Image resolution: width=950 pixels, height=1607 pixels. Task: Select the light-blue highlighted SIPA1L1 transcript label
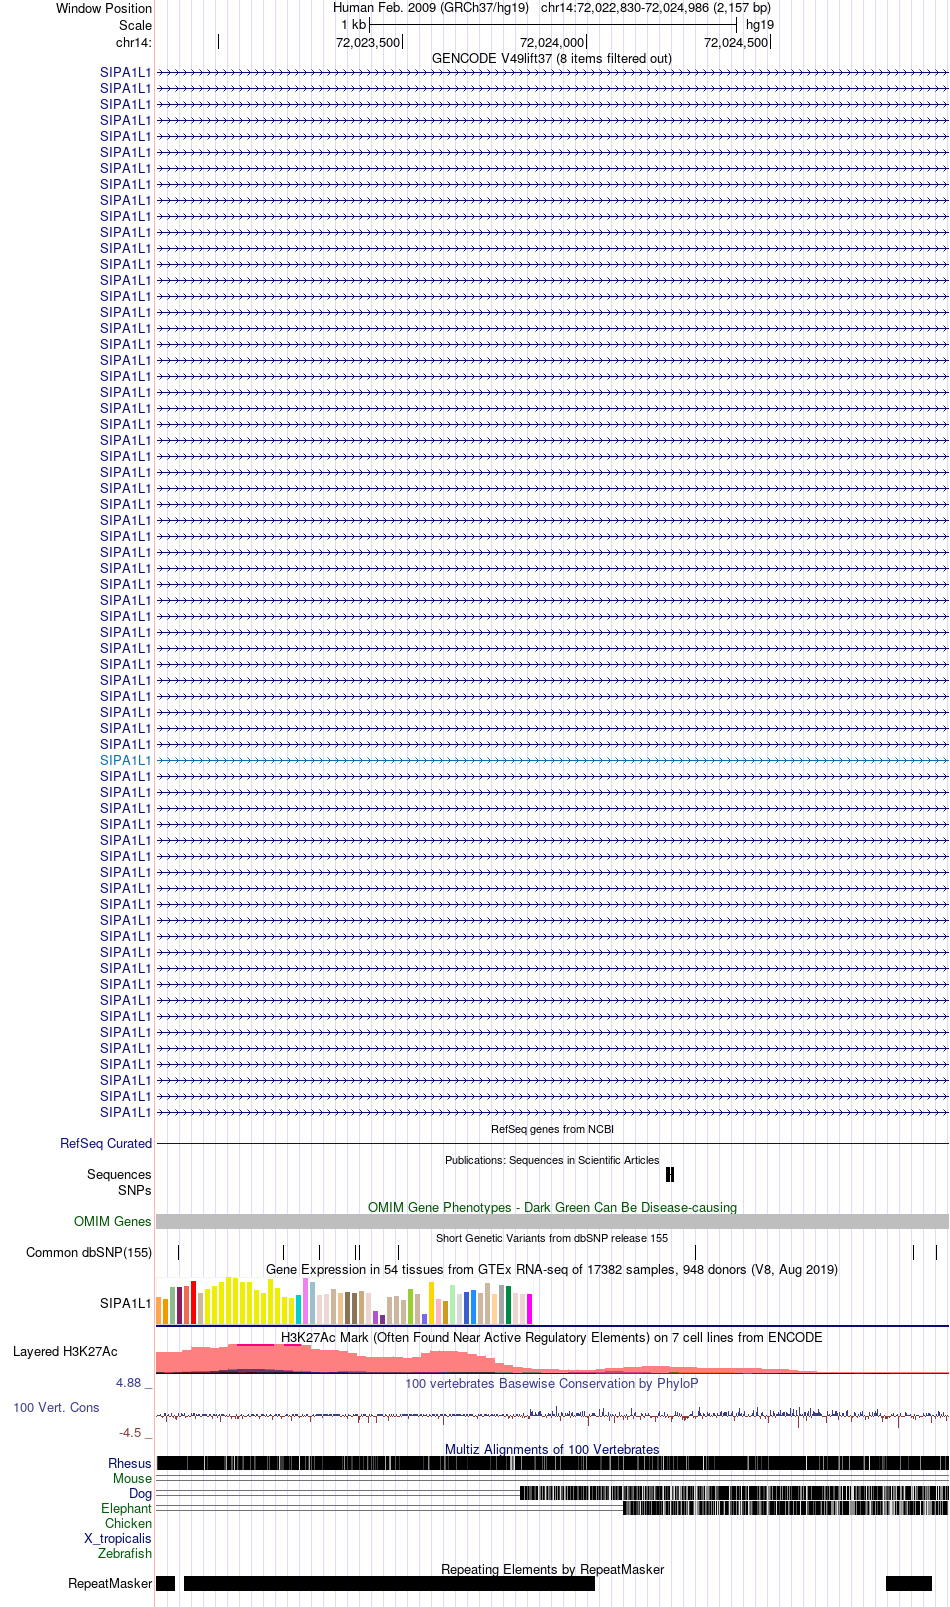[x=125, y=760]
